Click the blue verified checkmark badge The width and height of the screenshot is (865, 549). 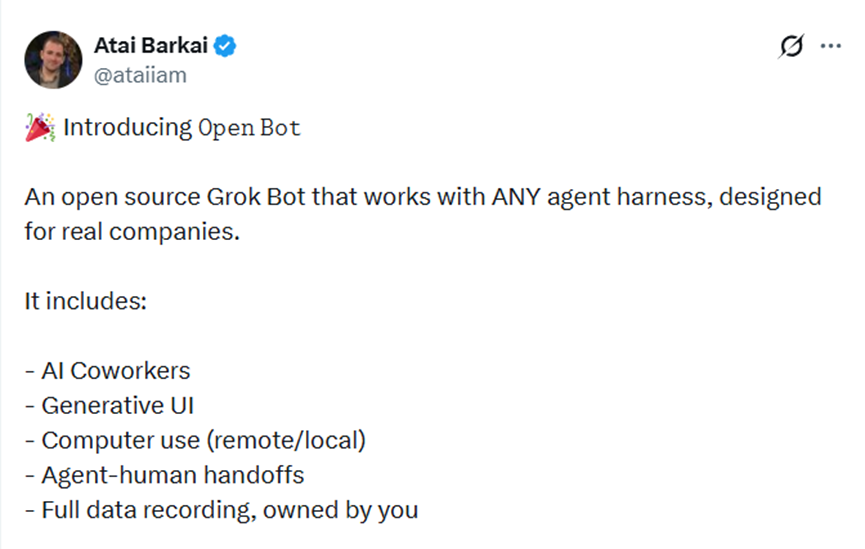pos(225,46)
